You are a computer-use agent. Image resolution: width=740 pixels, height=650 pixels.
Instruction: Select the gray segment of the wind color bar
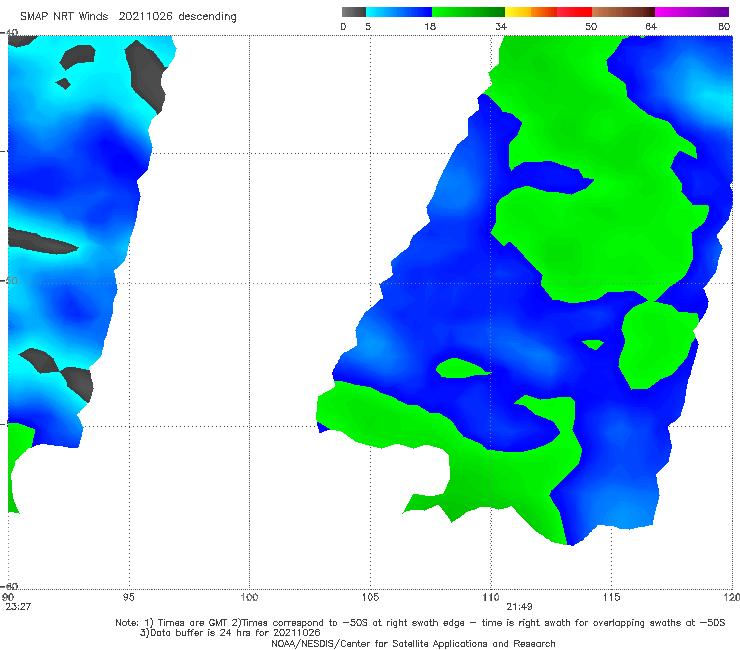tap(354, 12)
